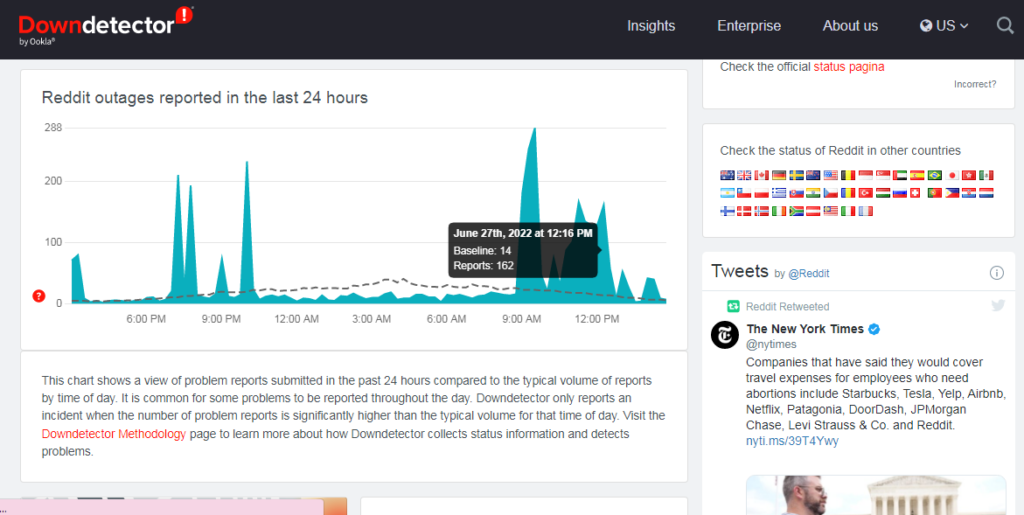Select the South Africa flag

pos(797,211)
